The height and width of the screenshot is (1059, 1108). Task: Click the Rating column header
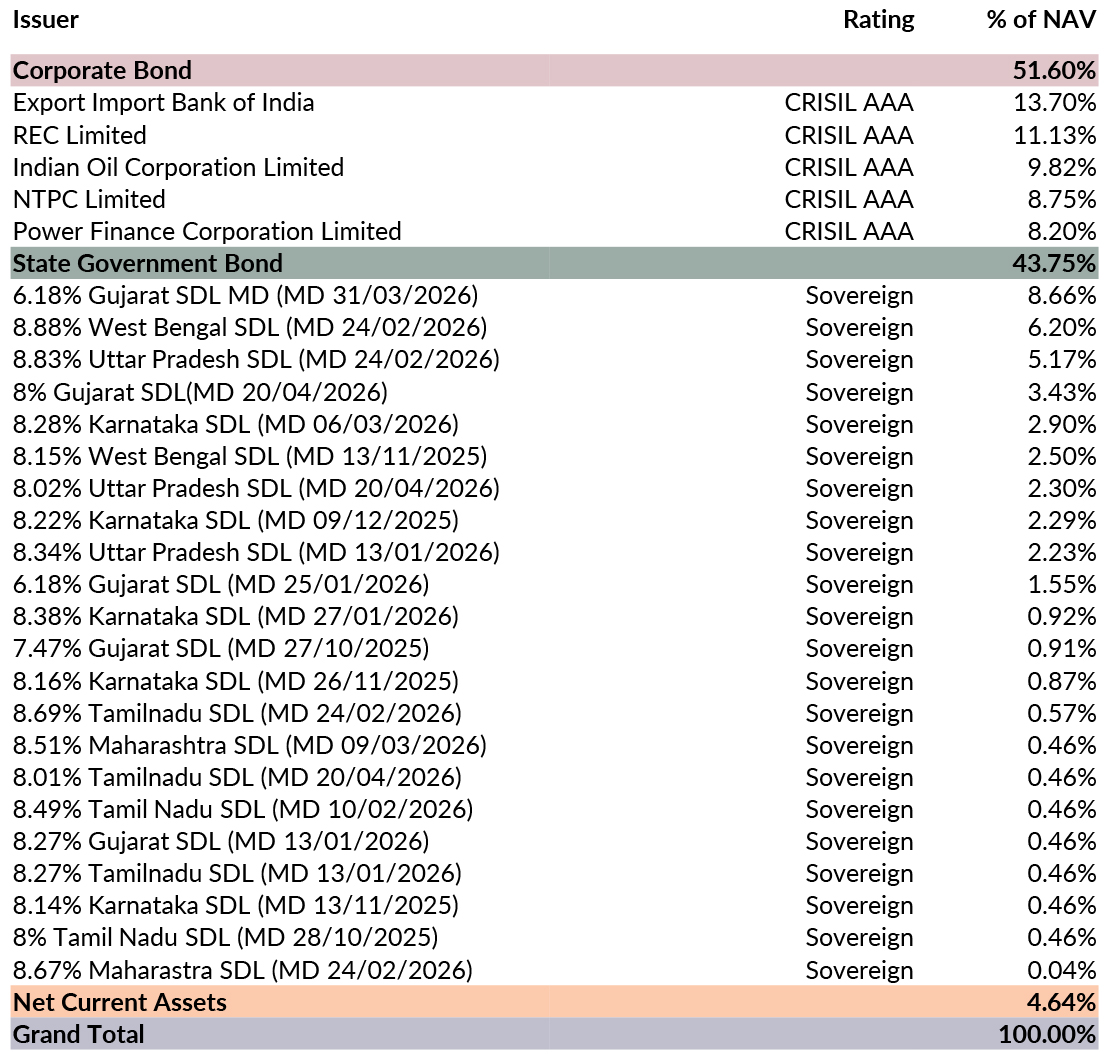(x=878, y=19)
